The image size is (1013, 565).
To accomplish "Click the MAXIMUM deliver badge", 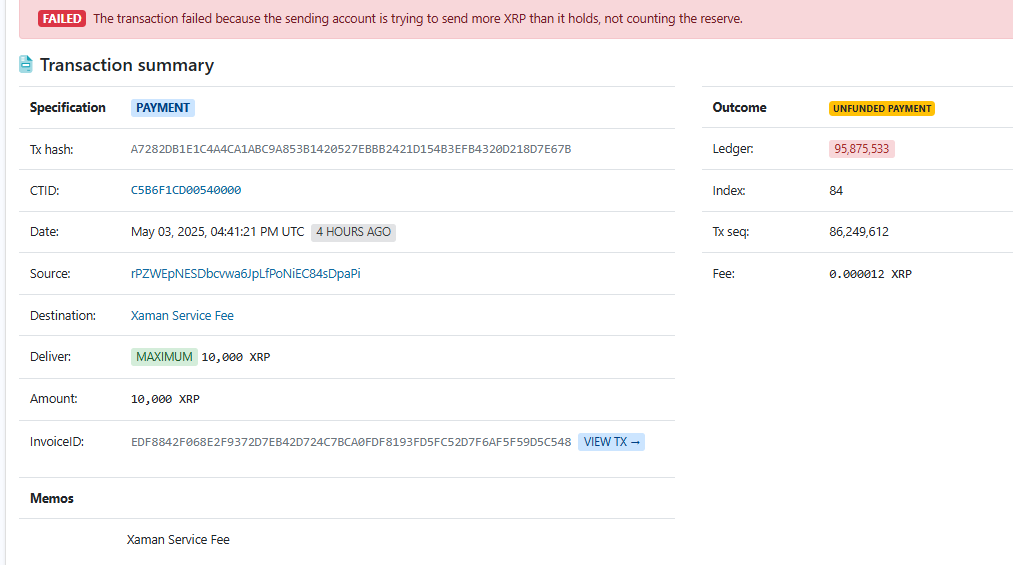I will click(x=164, y=357).
